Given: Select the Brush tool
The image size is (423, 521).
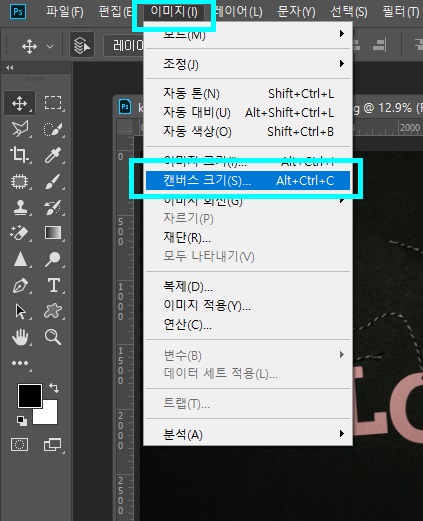Looking at the screenshot, I should (x=53, y=181).
